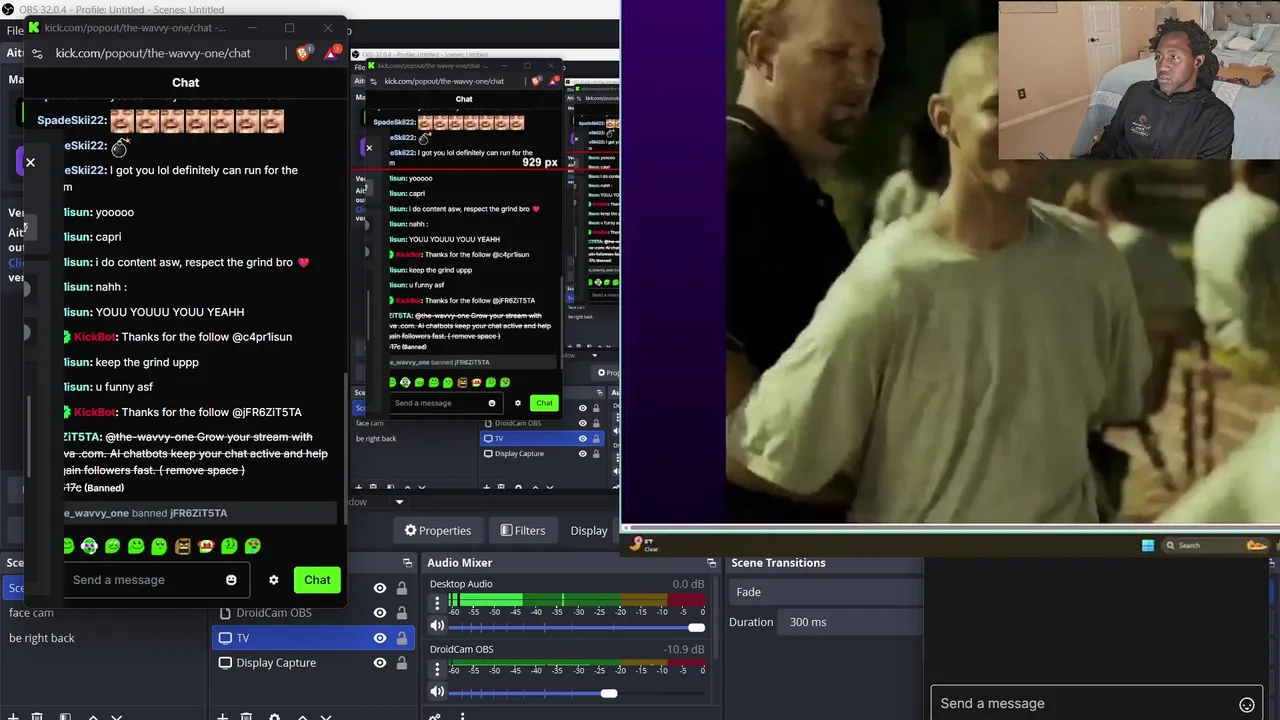
Task: Click KickBot name in @c4pr1isun follow message
Action: (95, 337)
